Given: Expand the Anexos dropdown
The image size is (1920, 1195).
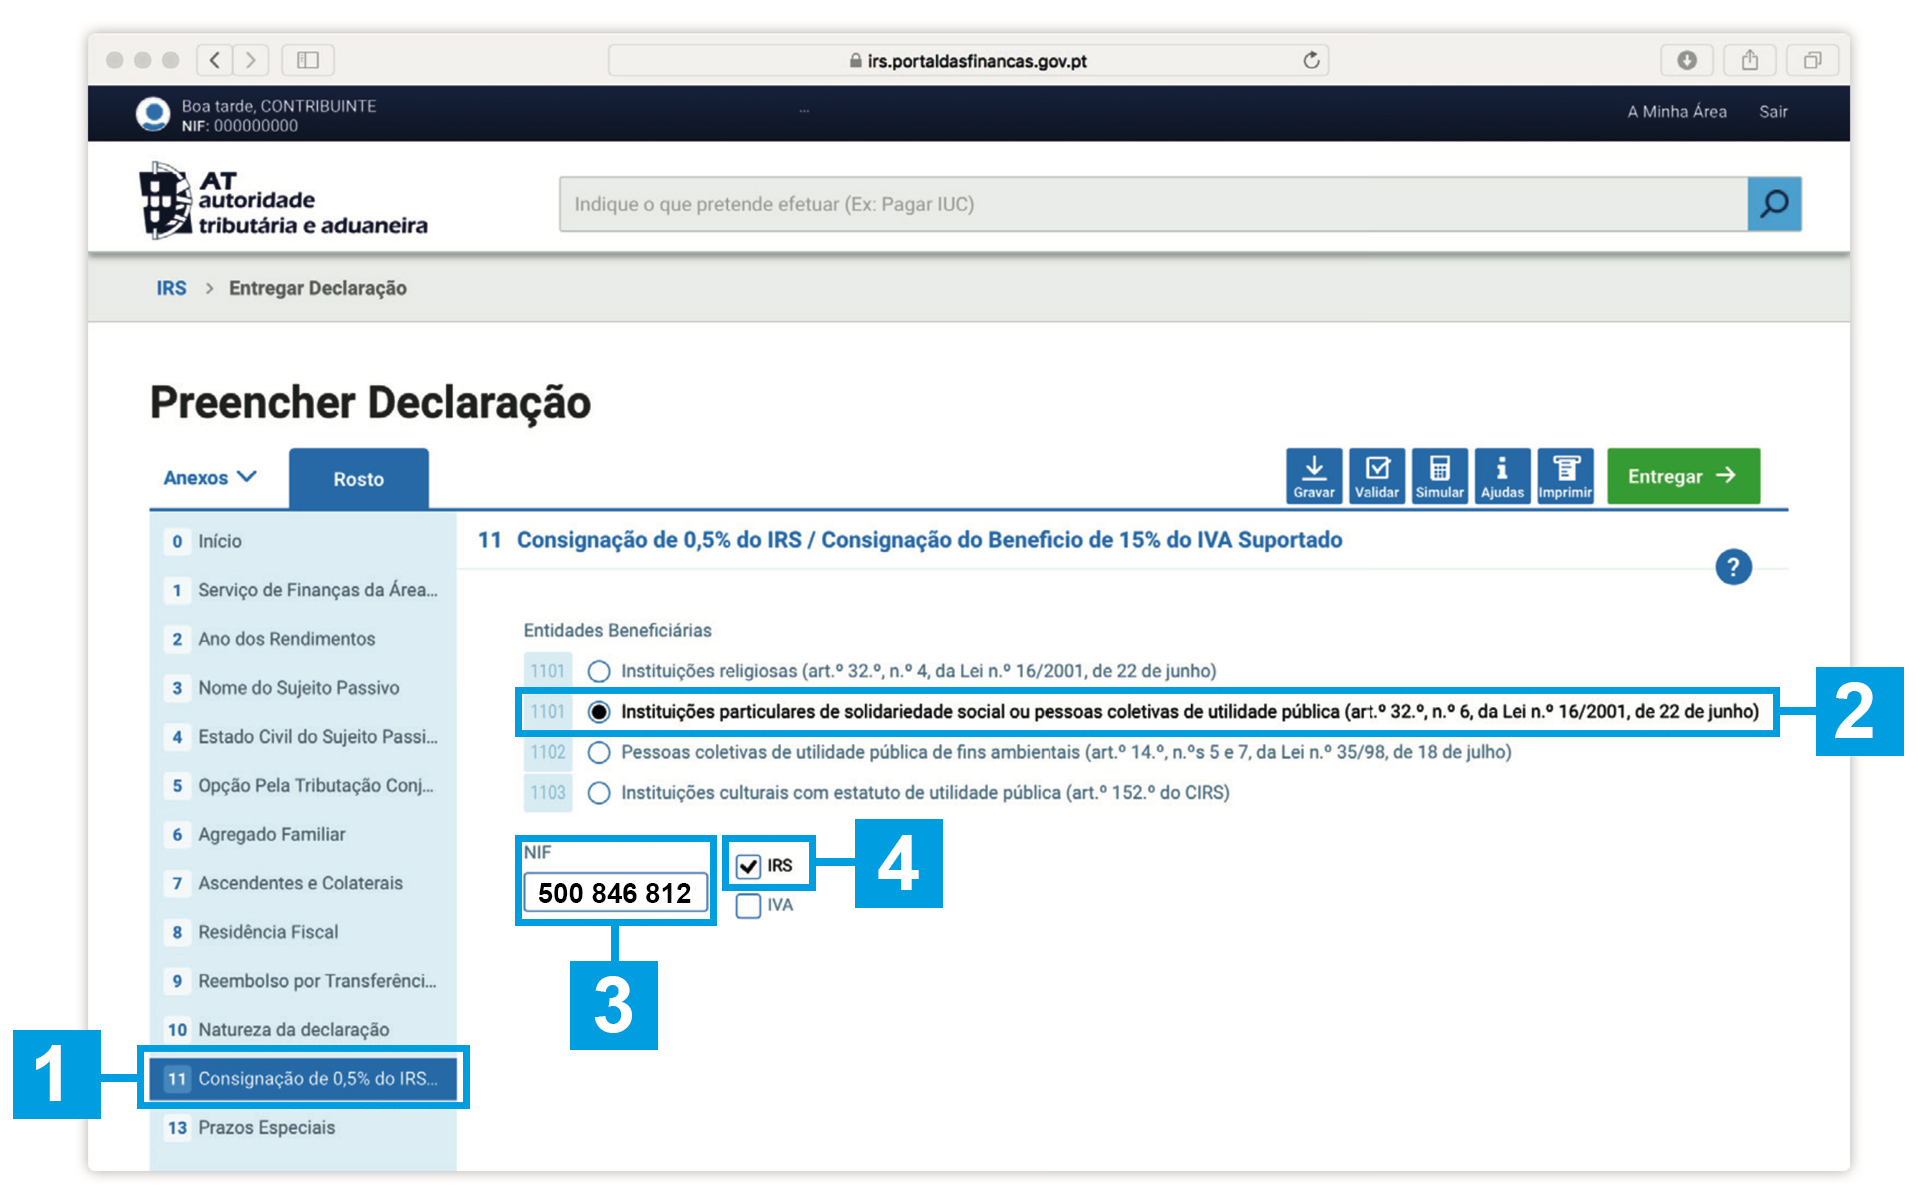Looking at the screenshot, I should pos(210,478).
